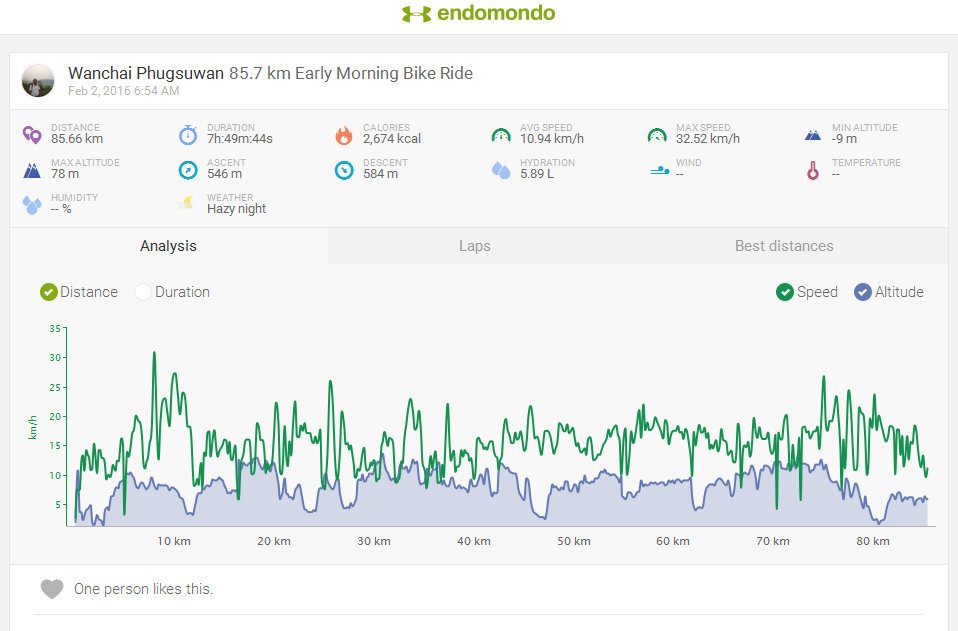Click the max speed gauge icon
Viewport: 958px width, 631px height.
(x=657, y=135)
